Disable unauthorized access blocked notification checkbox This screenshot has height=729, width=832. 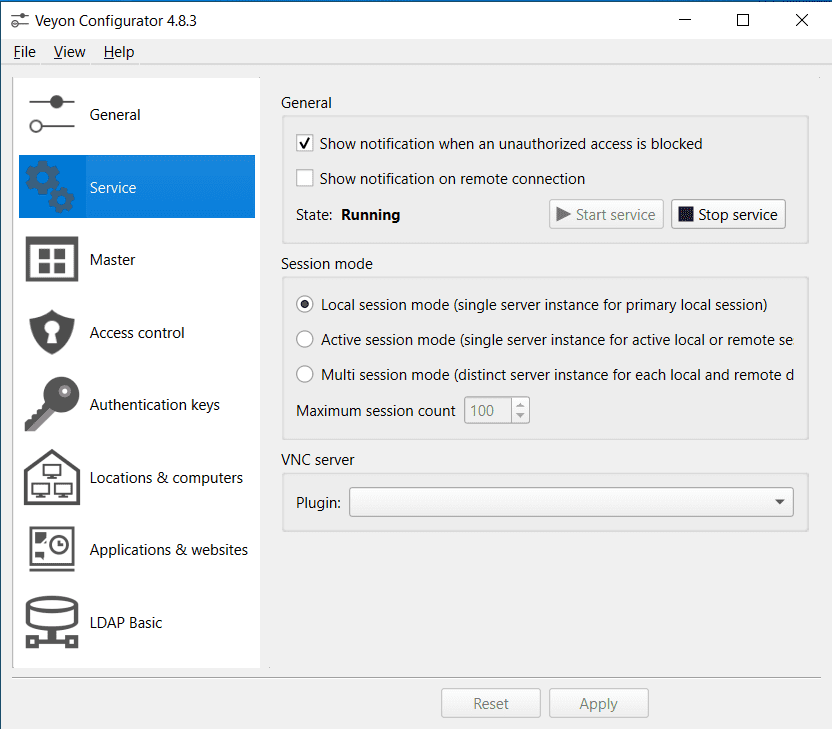coord(306,144)
